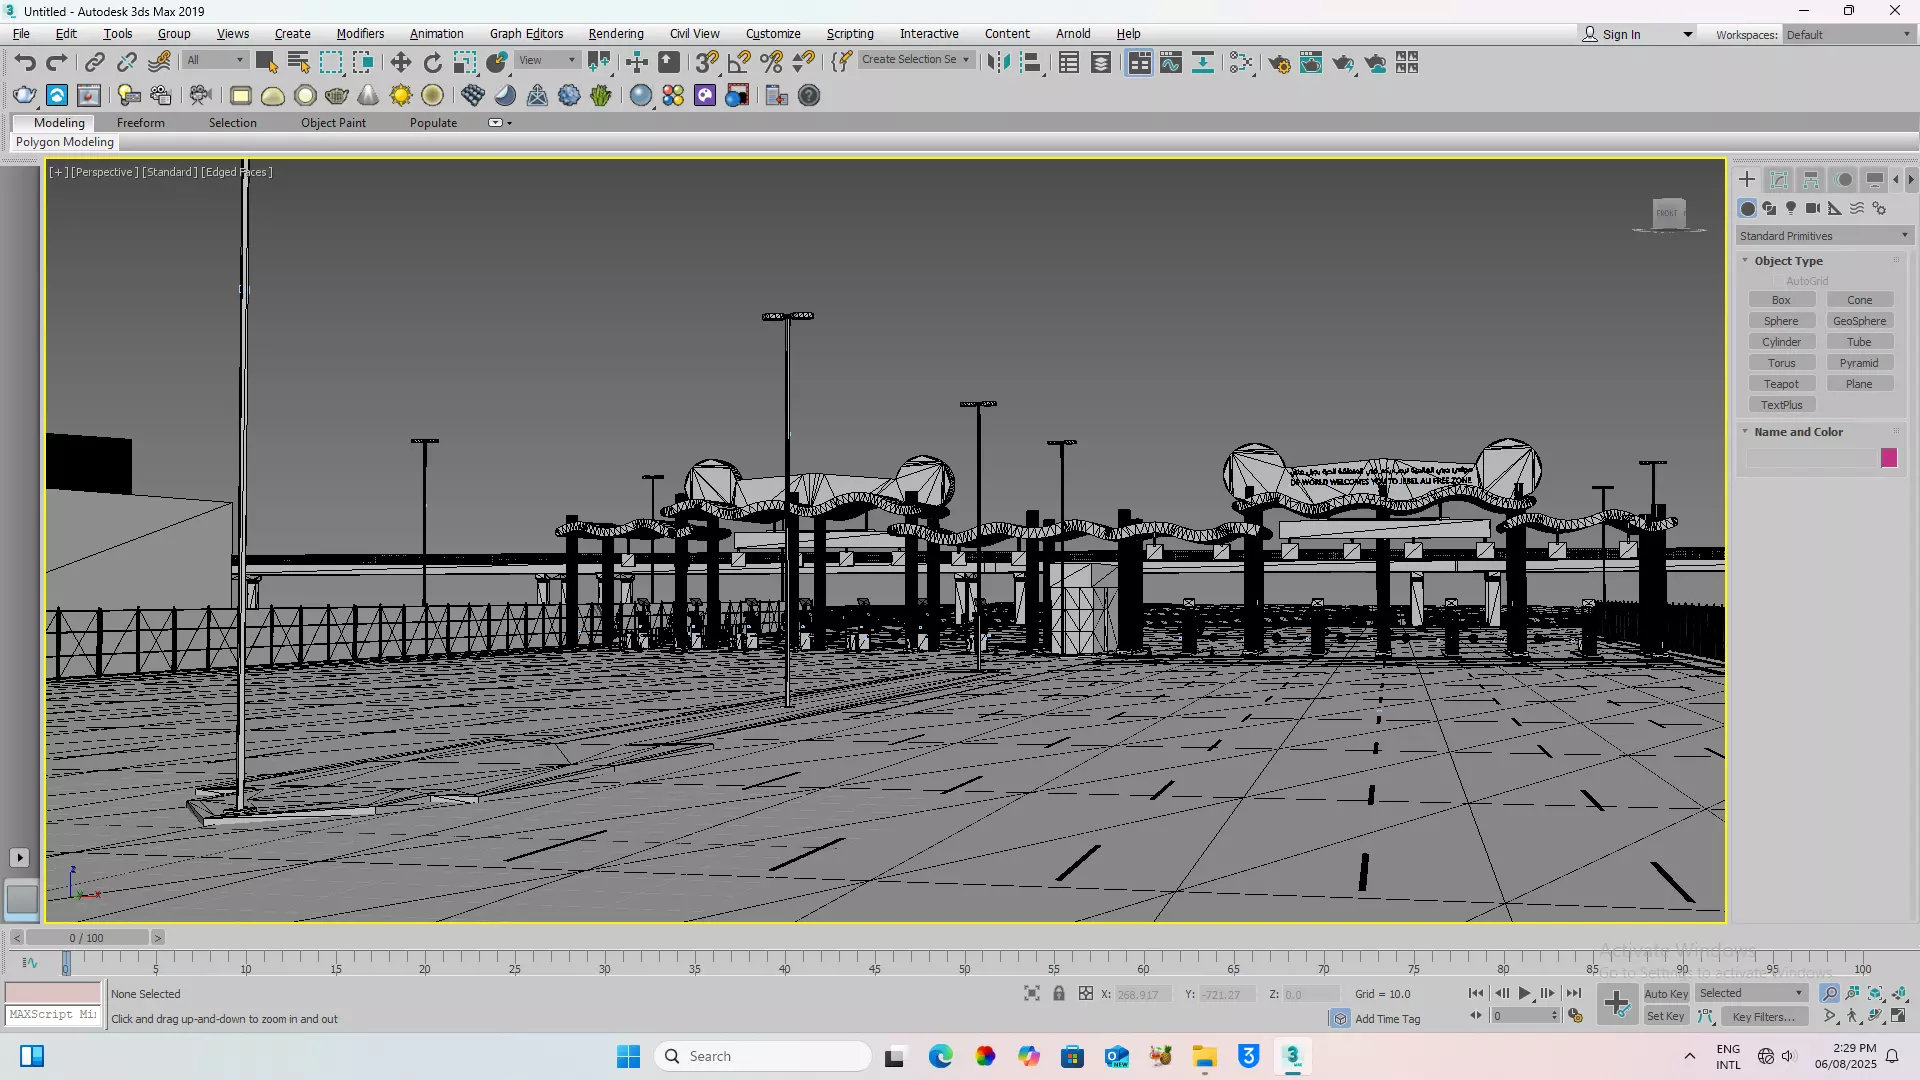
Task: Open the Align tool
Action: click(x=1030, y=63)
